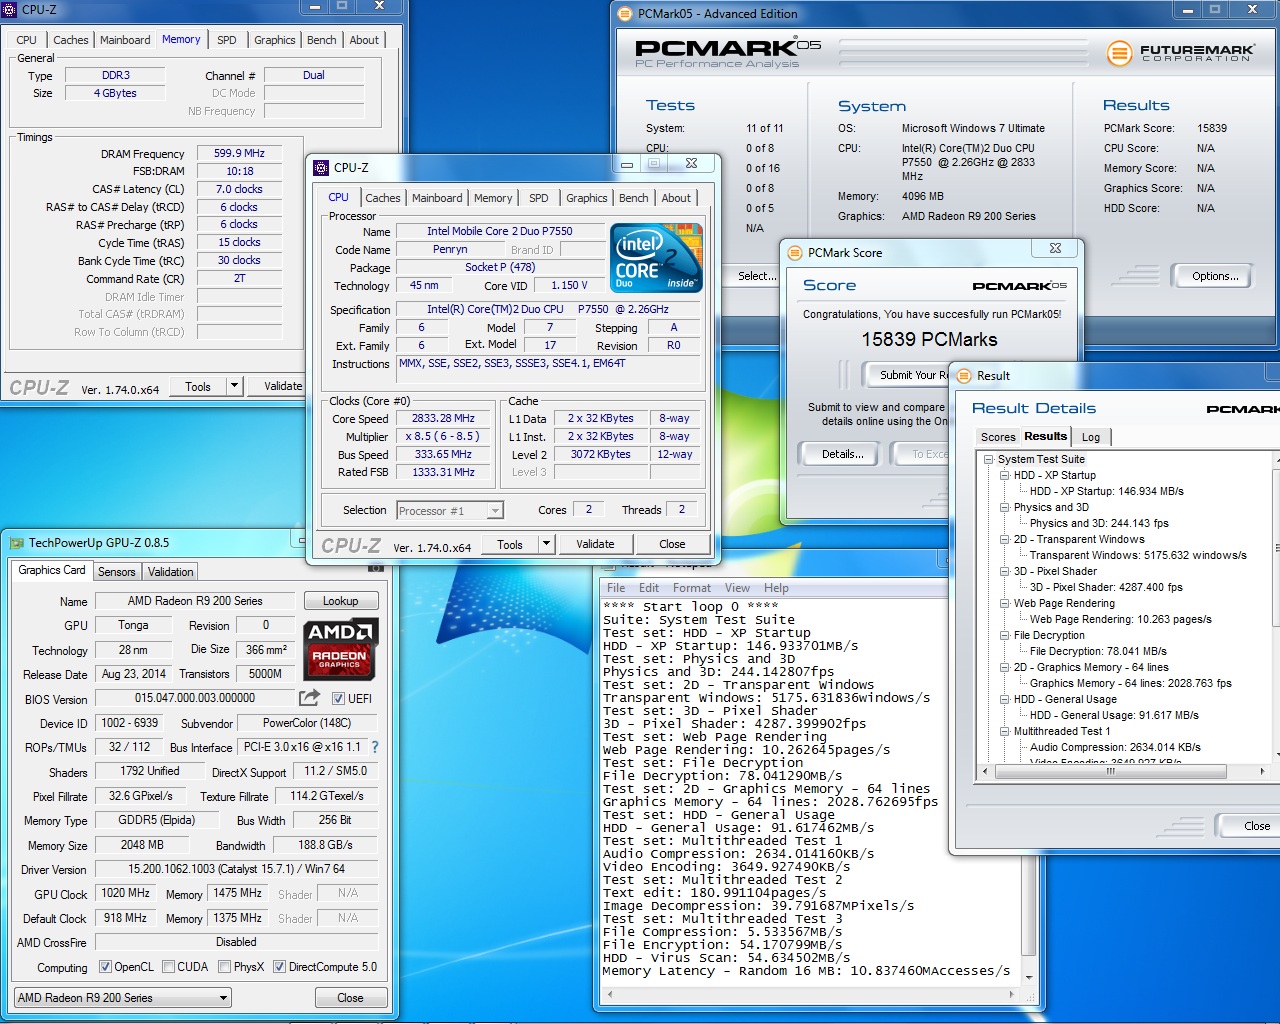Click the Intel Core 2 Duo logo
Screen dimensions: 1280x1024
[658, 258]
